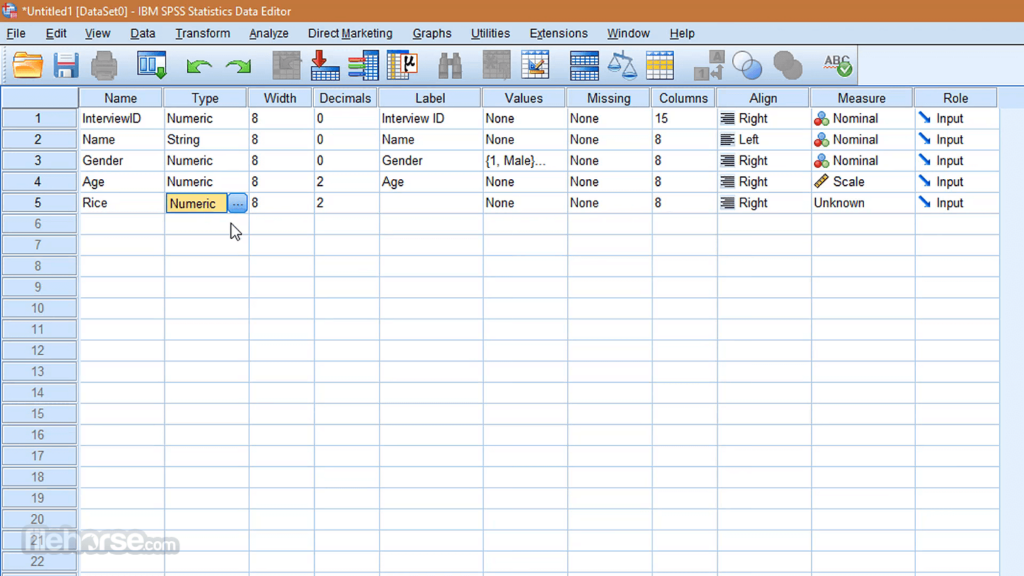
Task: Select row 3 by its row header
Action: point(38,160)
